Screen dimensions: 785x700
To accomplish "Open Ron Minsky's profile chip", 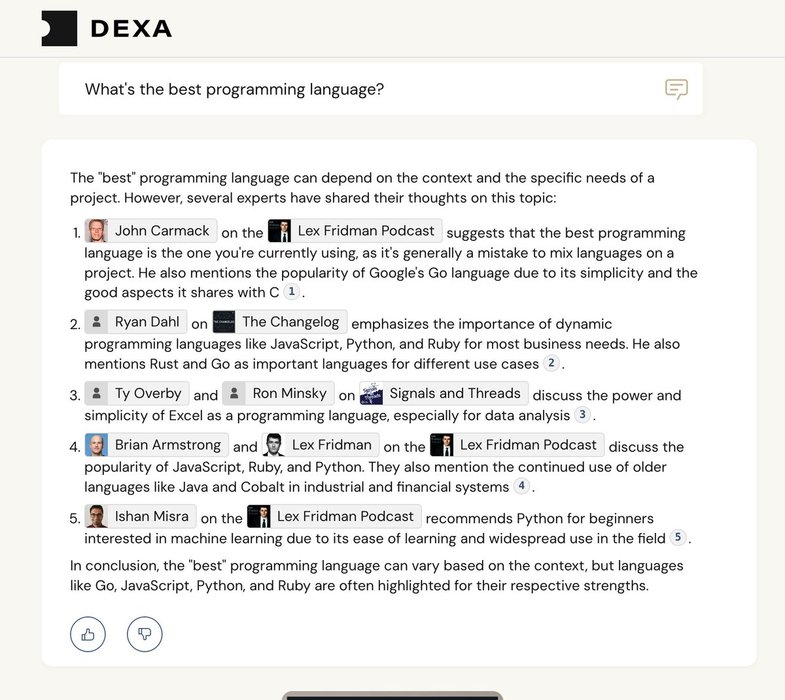I will pos(278,394).
